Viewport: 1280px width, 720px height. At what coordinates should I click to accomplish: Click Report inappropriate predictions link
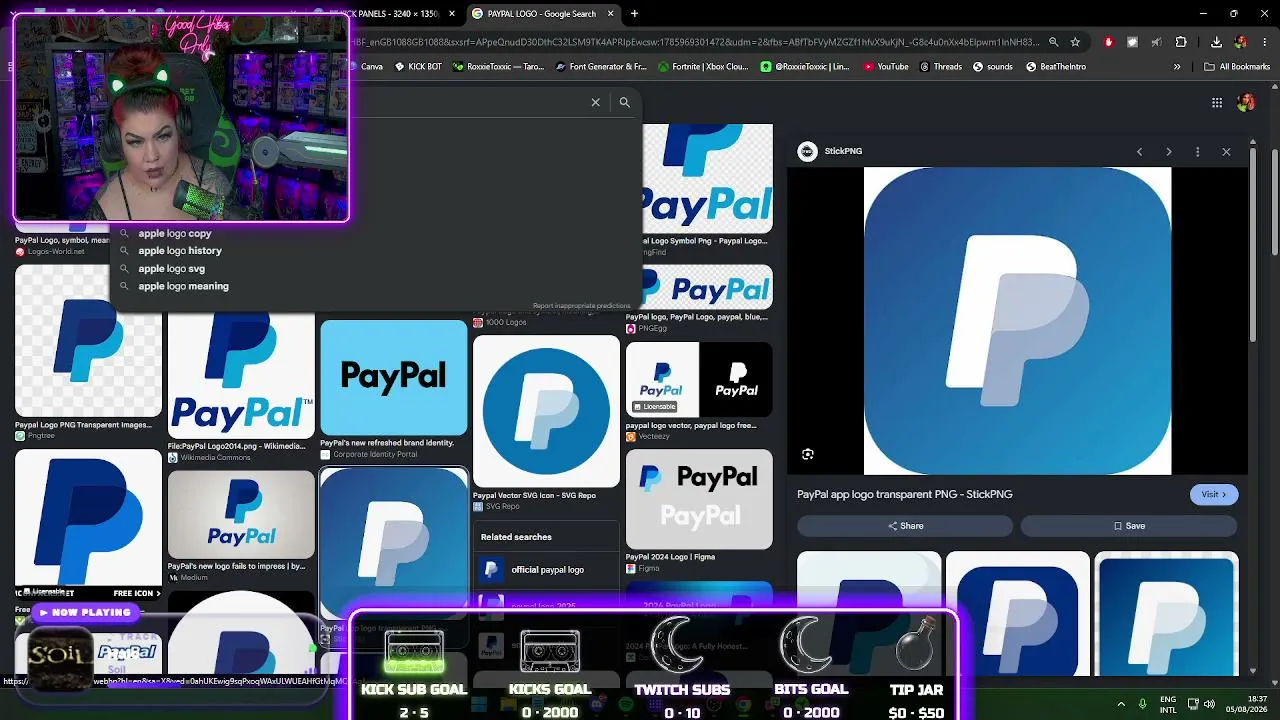(x=581, y=306)
